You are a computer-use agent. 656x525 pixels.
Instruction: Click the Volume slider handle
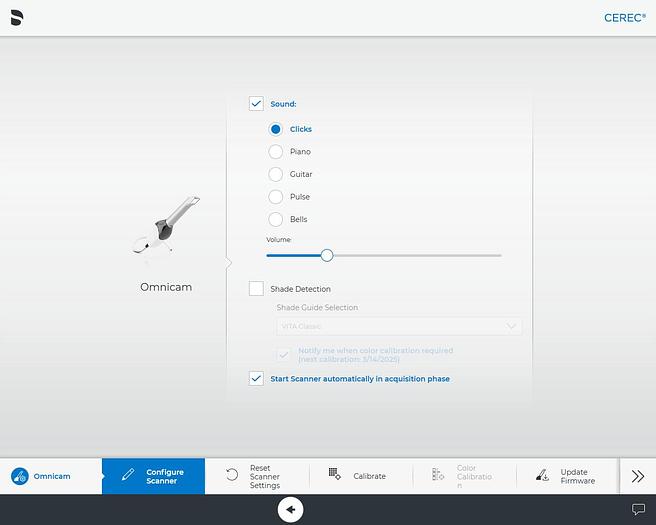[x=327, y=255]
